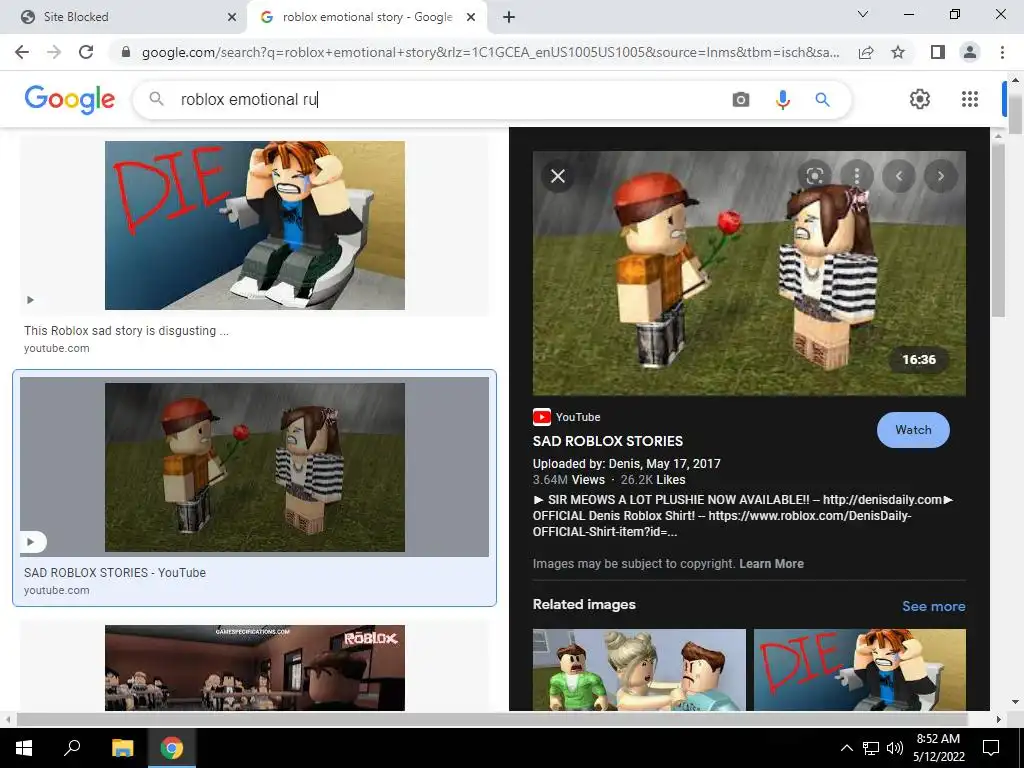Click the browser forward arrow
Image resolution: width=1024 pixels, height=768 pixels.
tap(54, 52)
